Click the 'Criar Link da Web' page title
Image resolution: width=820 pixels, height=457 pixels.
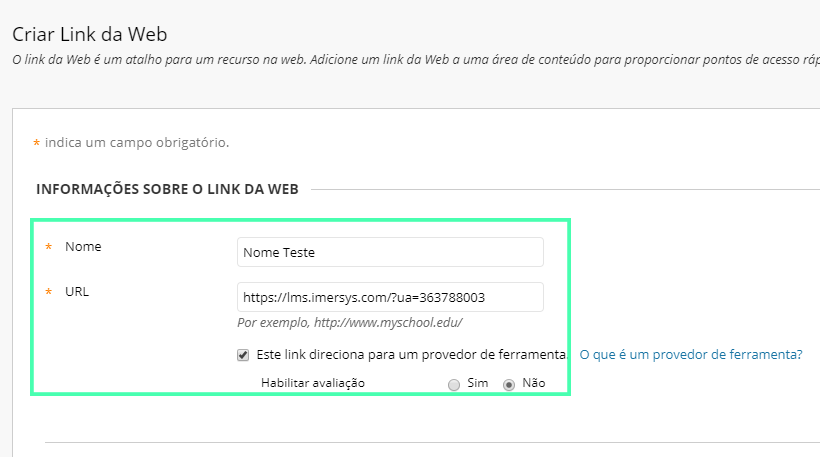tap(89, 35)
